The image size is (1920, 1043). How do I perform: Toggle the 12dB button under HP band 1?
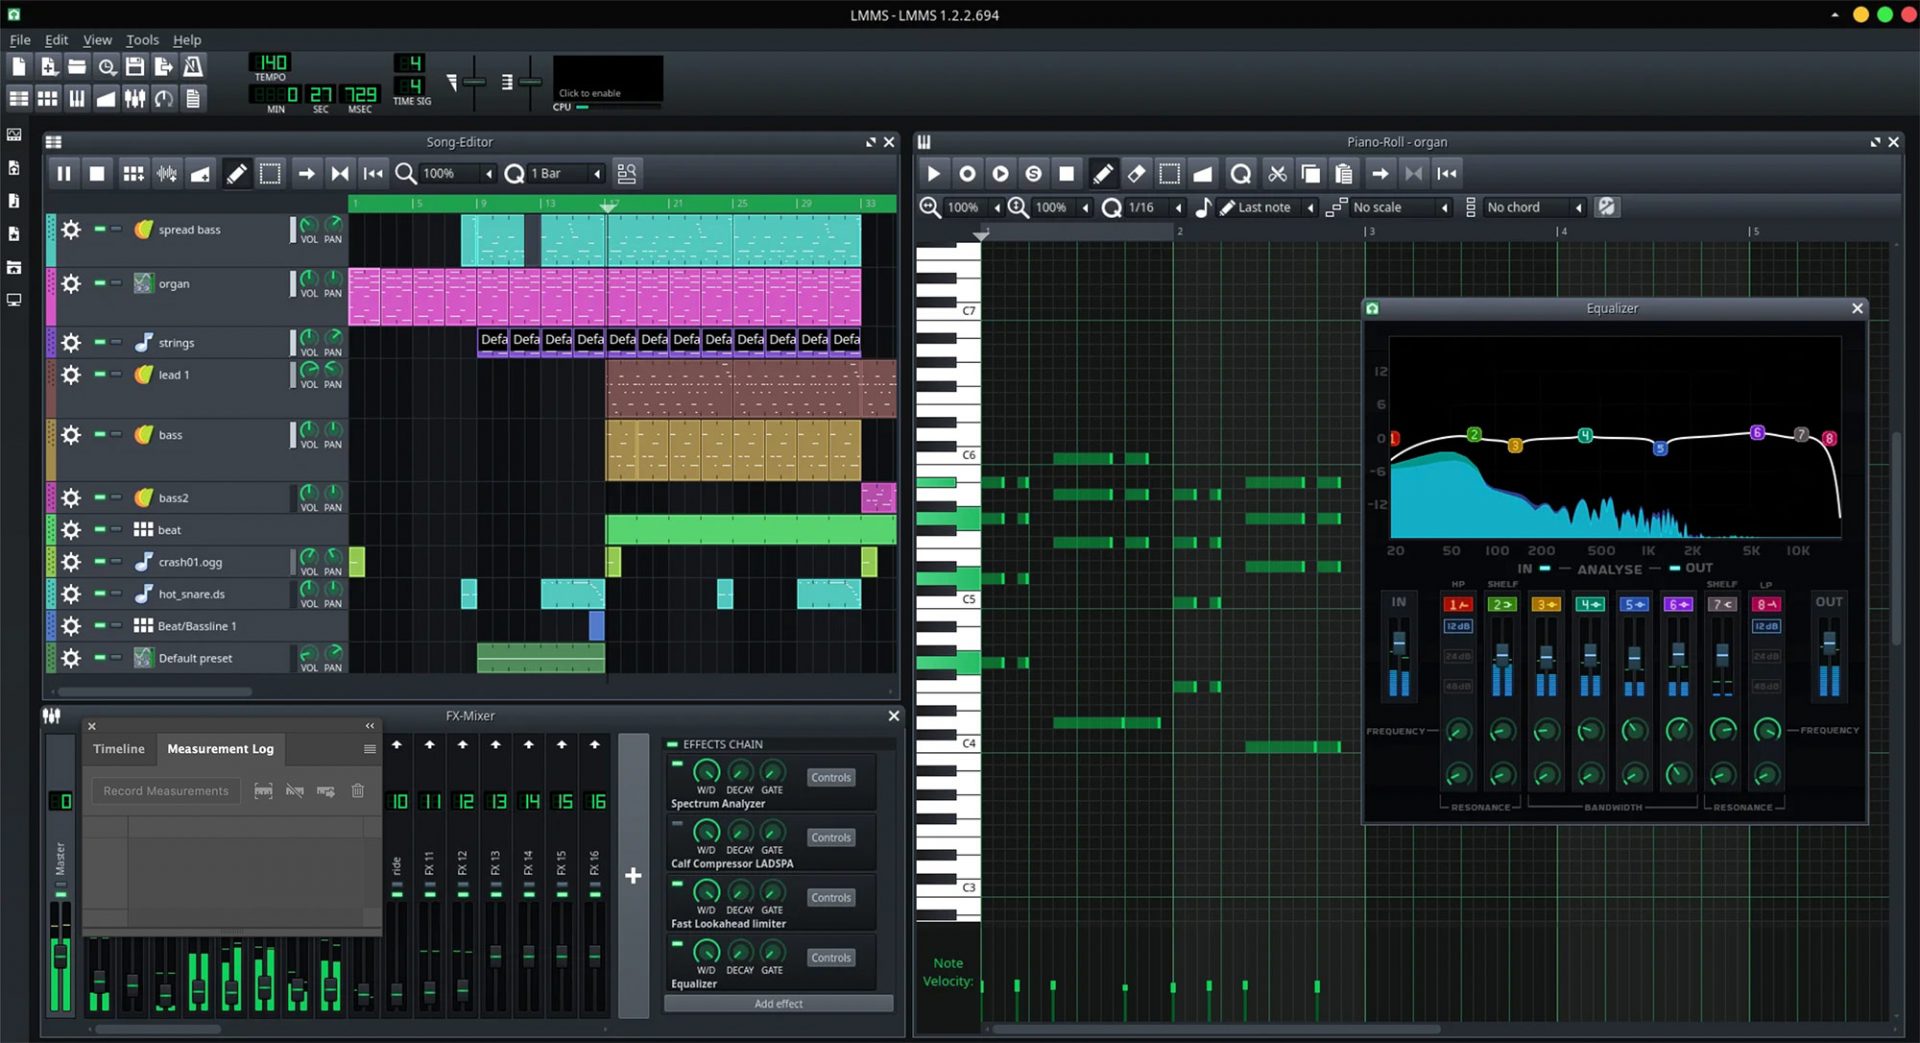tap(1457, 627)
